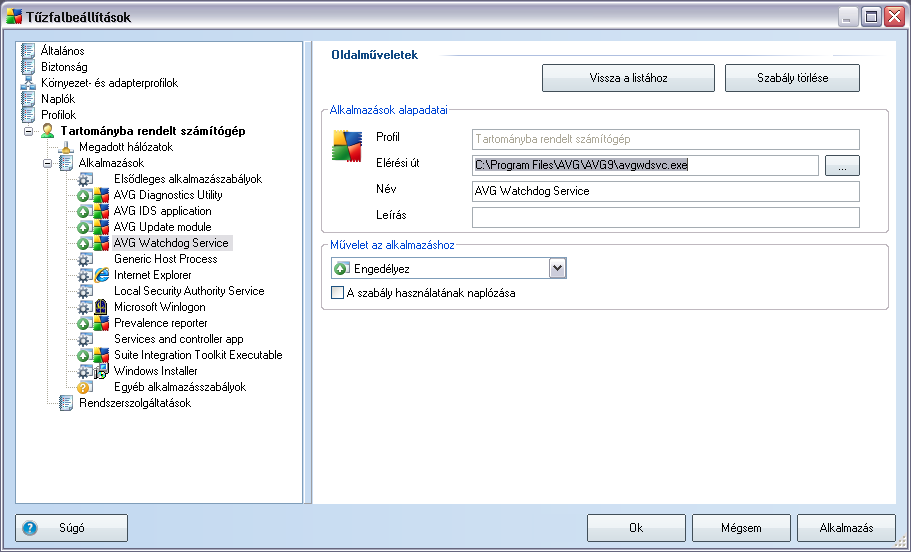Select Biztonság in the settings tree

64,67
